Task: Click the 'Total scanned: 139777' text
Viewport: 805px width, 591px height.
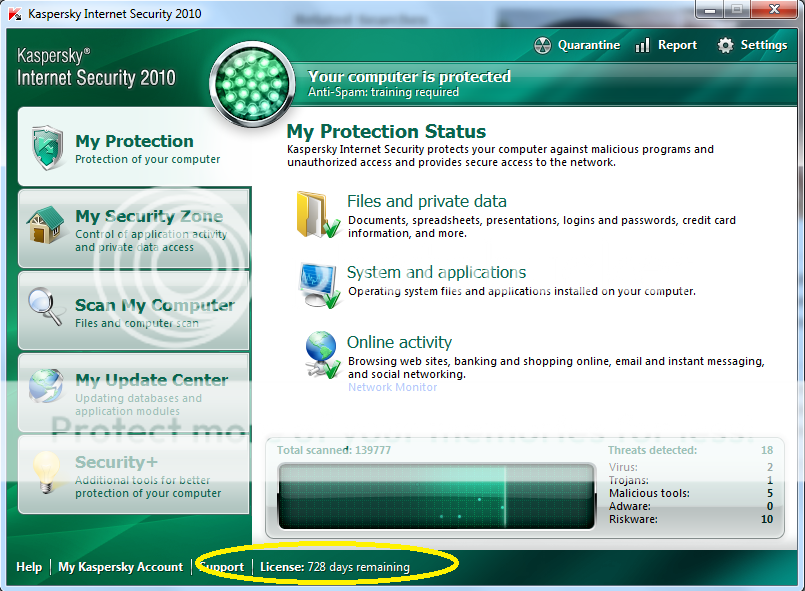Action: coord(334,450)
